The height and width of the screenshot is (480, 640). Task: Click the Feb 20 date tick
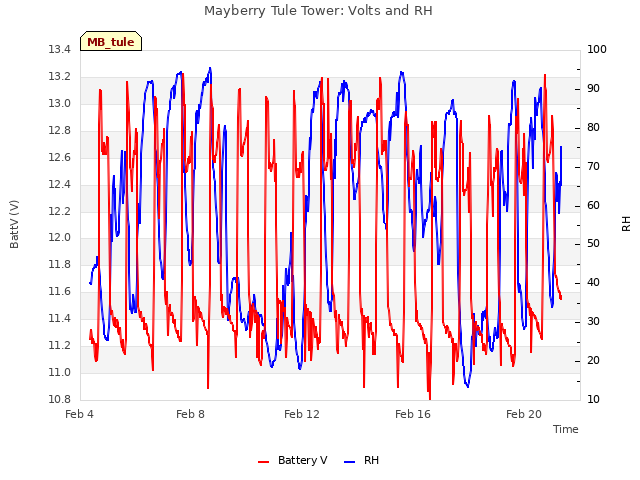point(524,414)
